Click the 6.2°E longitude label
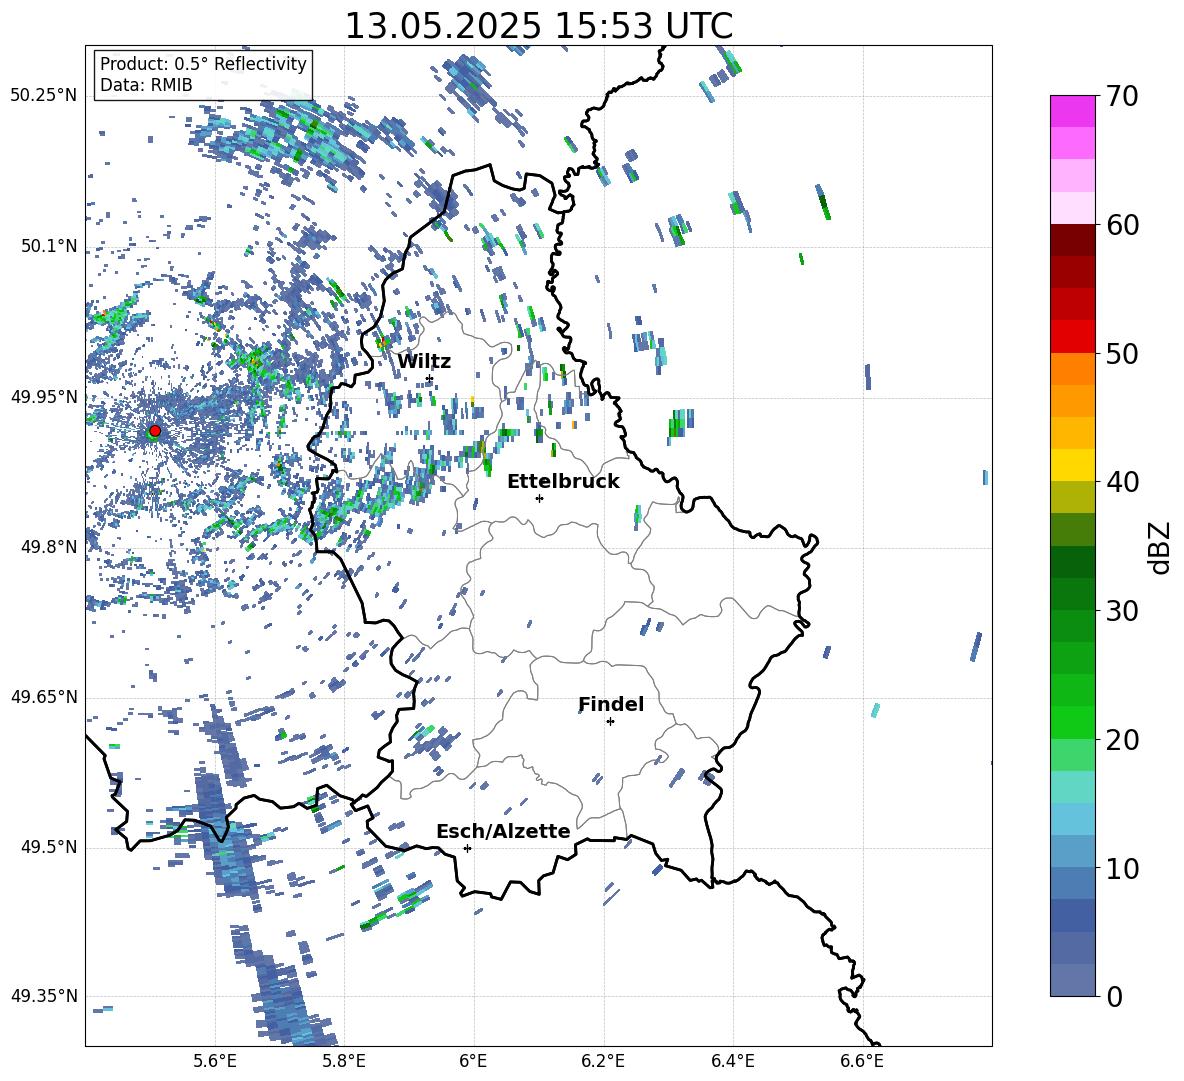1184x1081 pixels. point(603,1061)
